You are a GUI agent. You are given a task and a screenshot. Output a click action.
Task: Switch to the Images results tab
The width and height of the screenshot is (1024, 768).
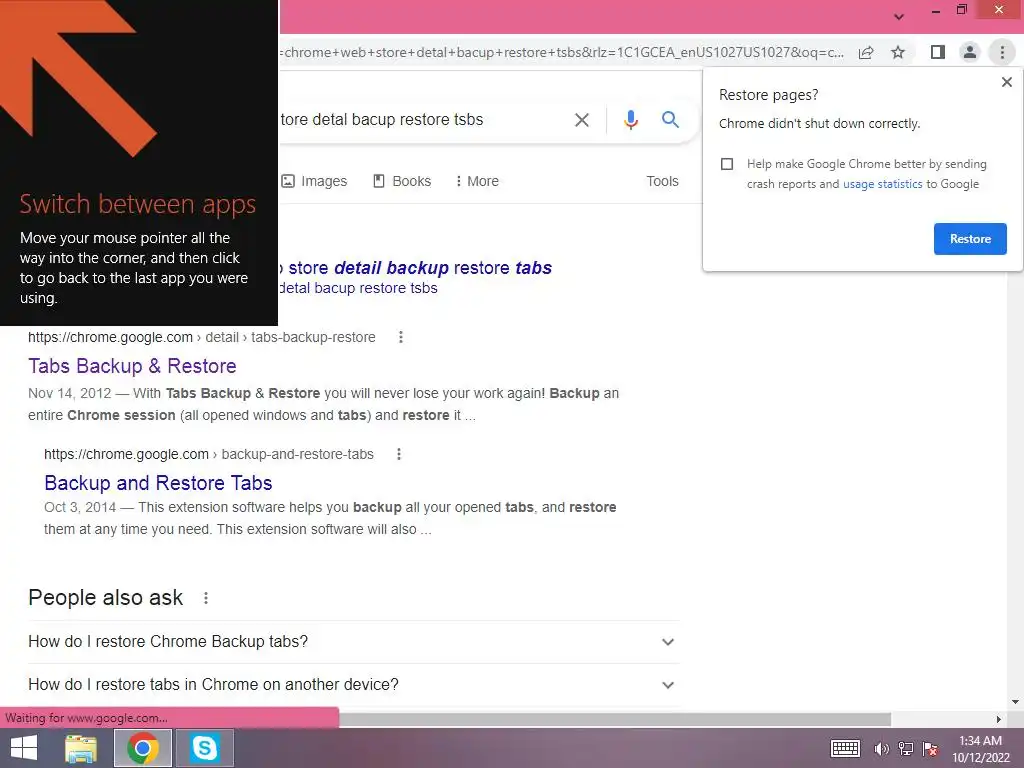[314, 181]
